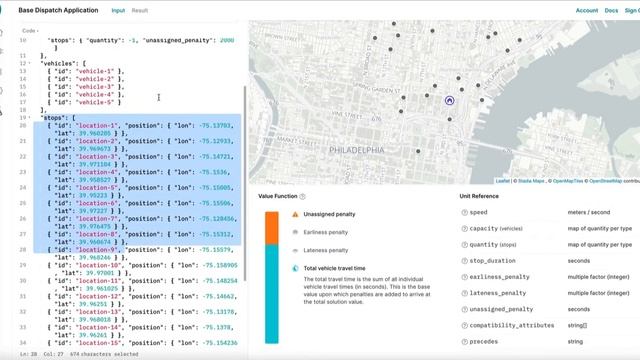Click the Ln 28 Col 27 status indicator

click(x=41, y=354)
